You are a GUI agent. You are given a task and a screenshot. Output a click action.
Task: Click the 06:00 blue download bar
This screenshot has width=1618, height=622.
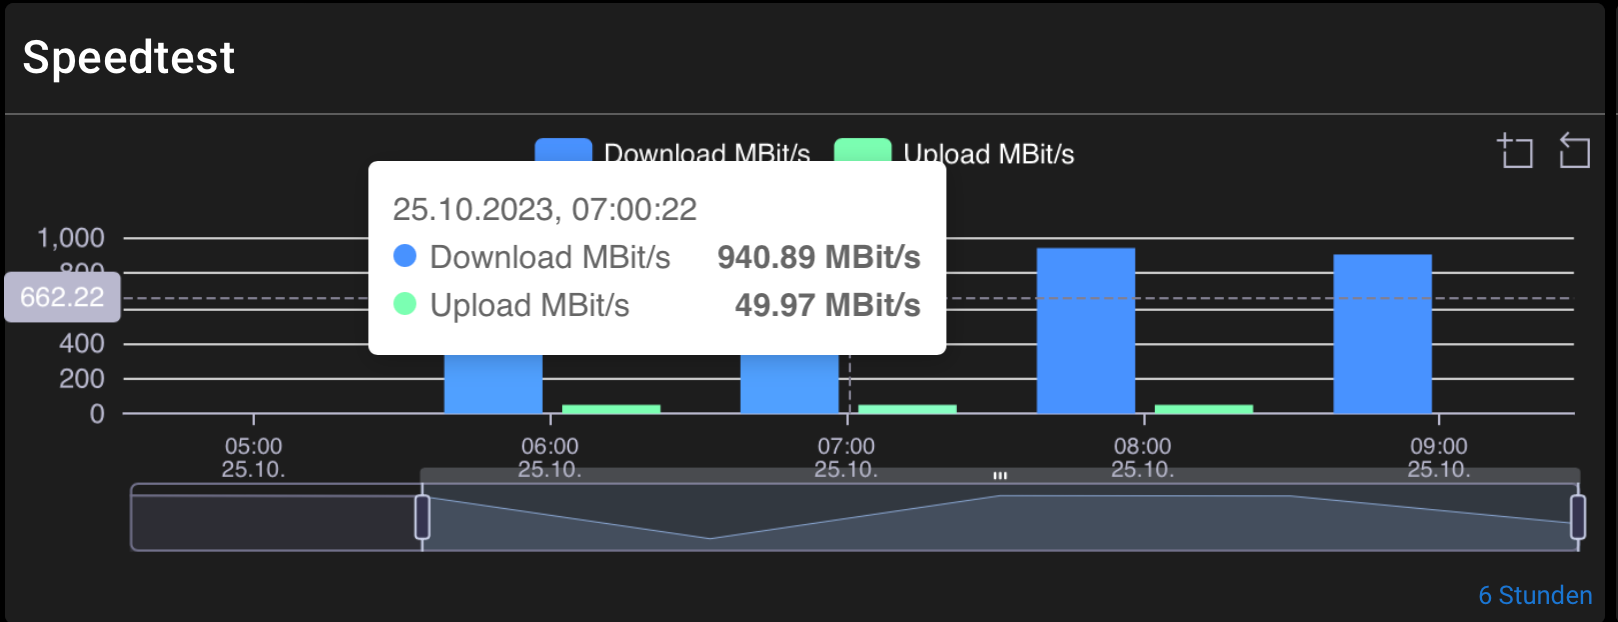(493, 383)
